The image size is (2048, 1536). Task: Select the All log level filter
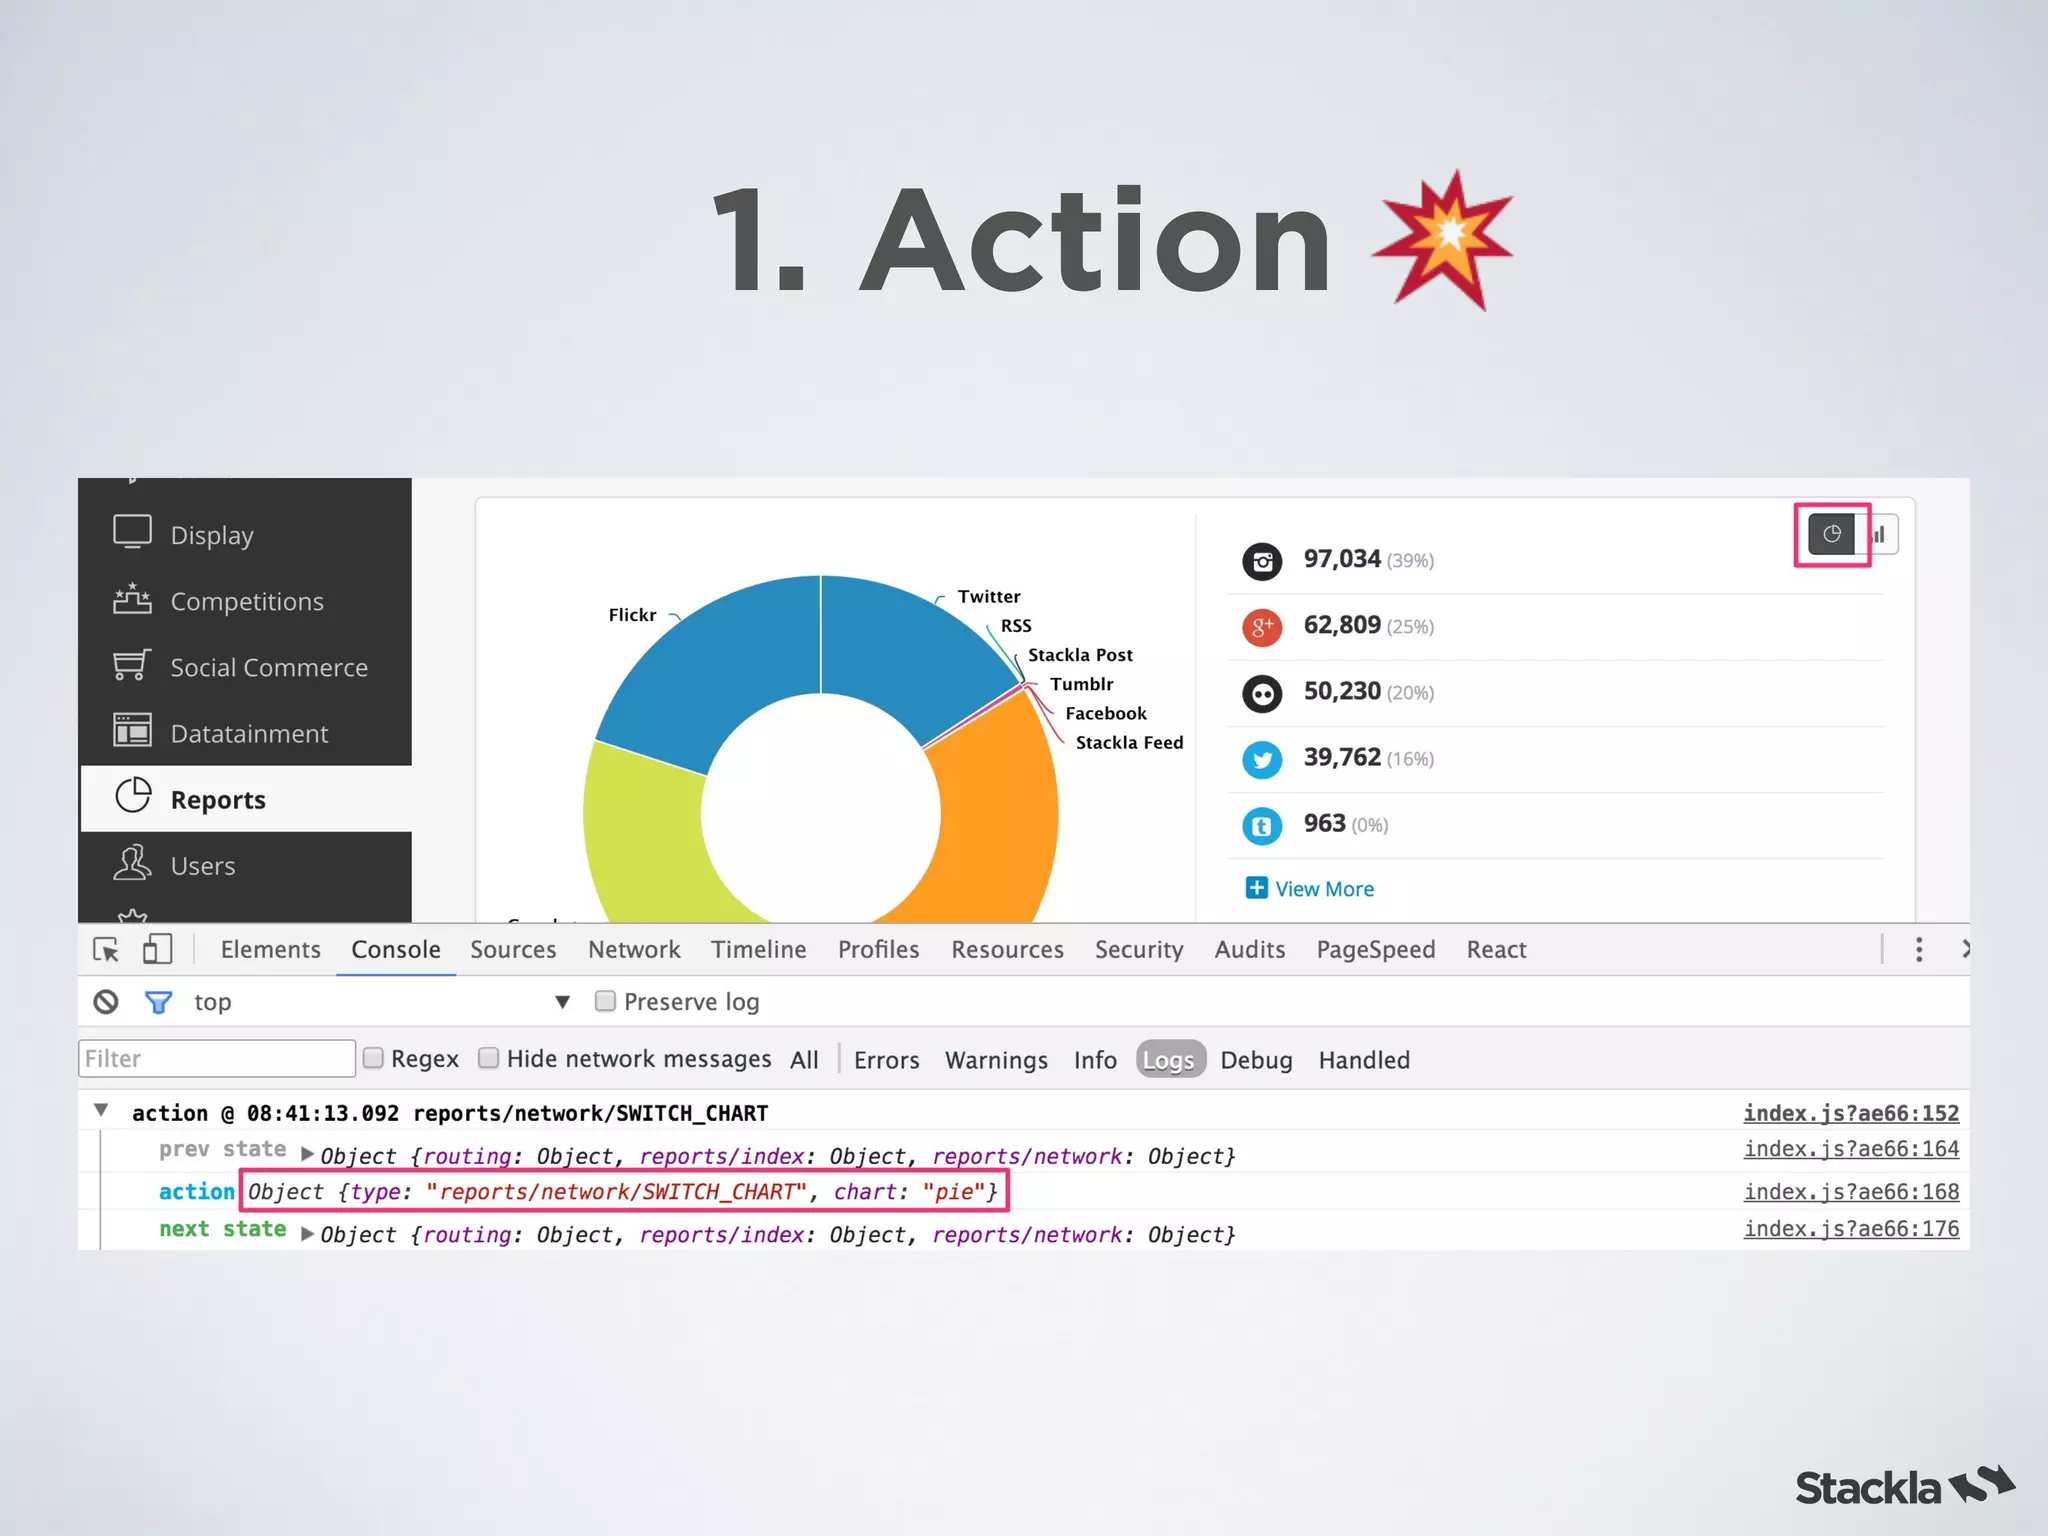[x=804, y=1060]
